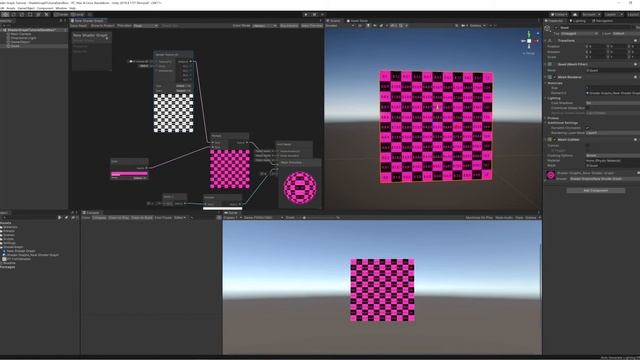
Task: Toggle 2D view in Scene toolbar
Action: (x=360, y=26)
